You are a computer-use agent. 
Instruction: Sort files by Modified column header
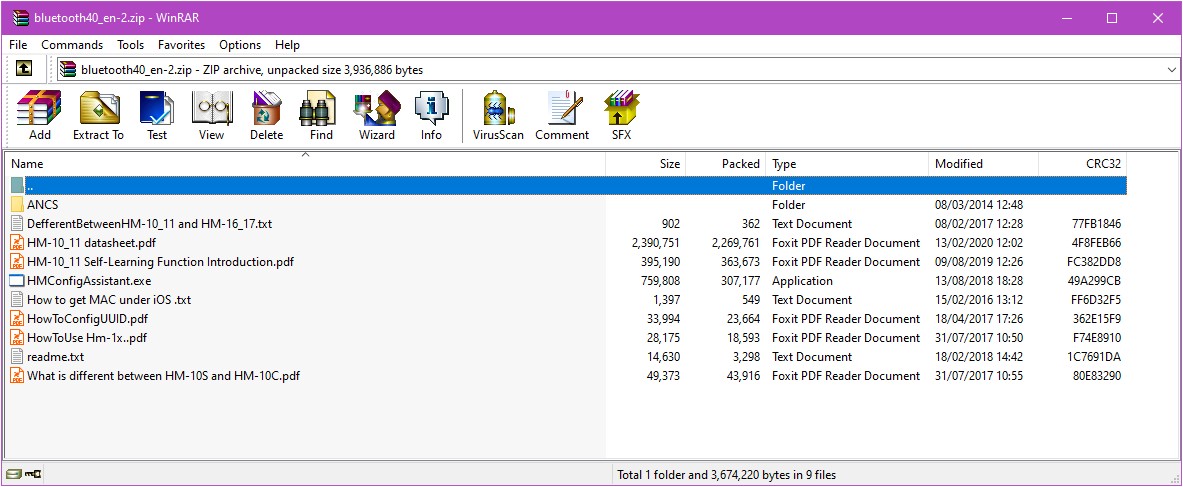[x=958, y=164]
